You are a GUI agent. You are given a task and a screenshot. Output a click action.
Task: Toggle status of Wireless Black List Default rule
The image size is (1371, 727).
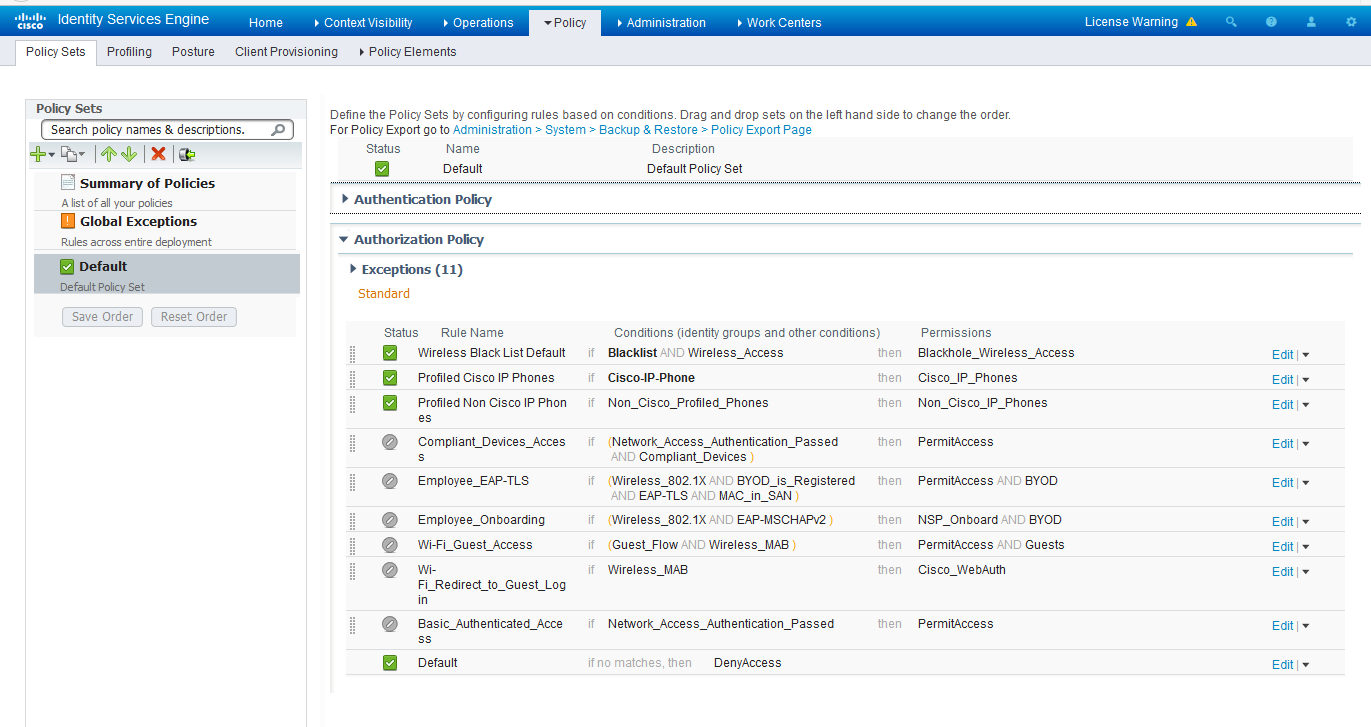(x=390, y=353)
